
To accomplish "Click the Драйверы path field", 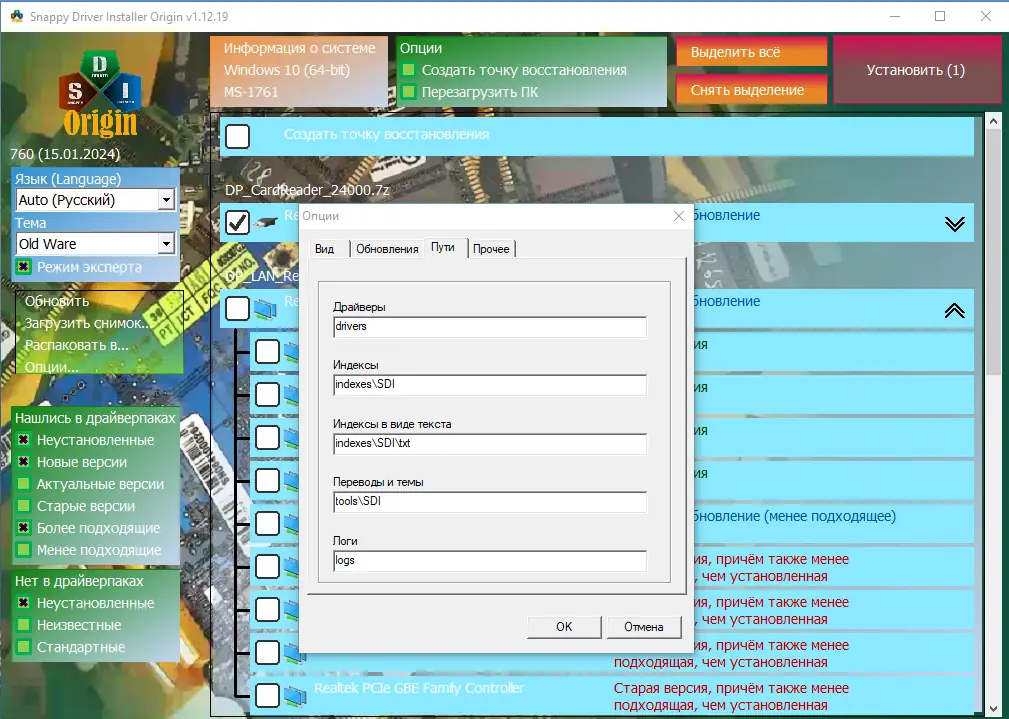I will [490, 326].
